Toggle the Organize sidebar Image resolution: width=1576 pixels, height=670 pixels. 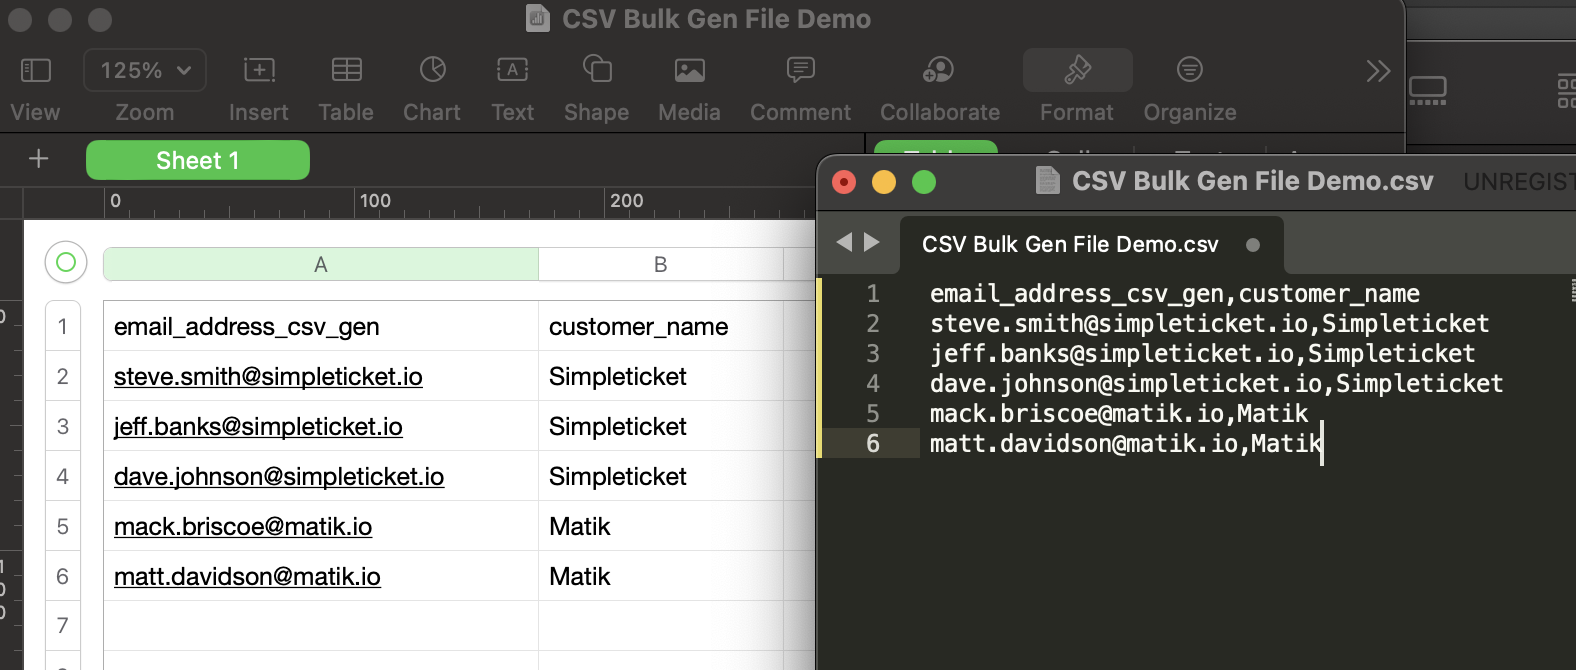tap(1189, 70)
